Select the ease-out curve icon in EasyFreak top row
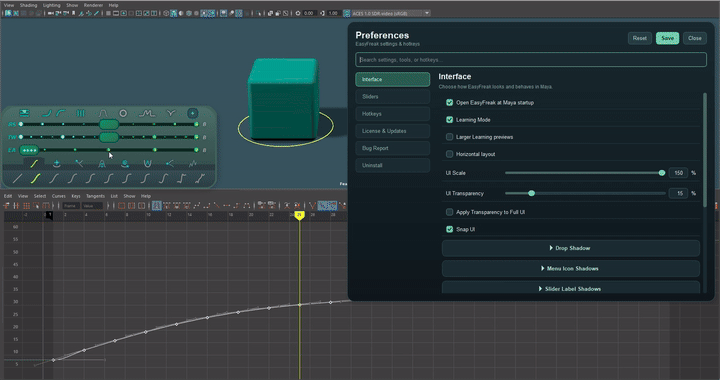Screen dimensions: 720x380 (61, 113)
